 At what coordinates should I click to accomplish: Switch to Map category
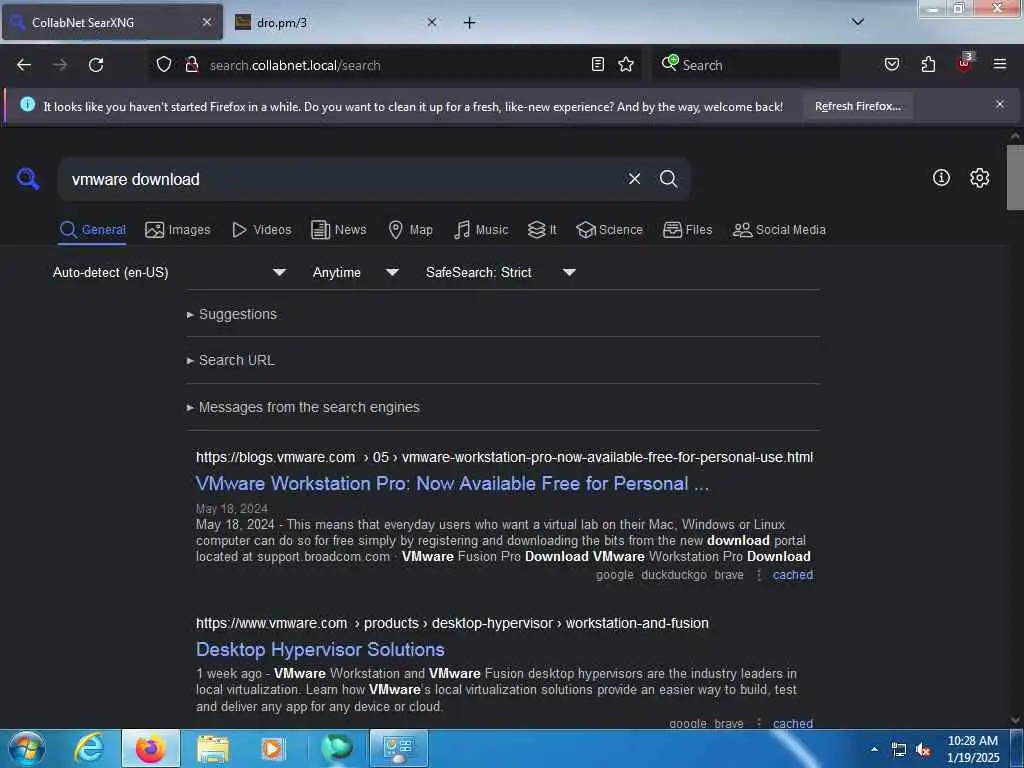(x=410, y=230)
